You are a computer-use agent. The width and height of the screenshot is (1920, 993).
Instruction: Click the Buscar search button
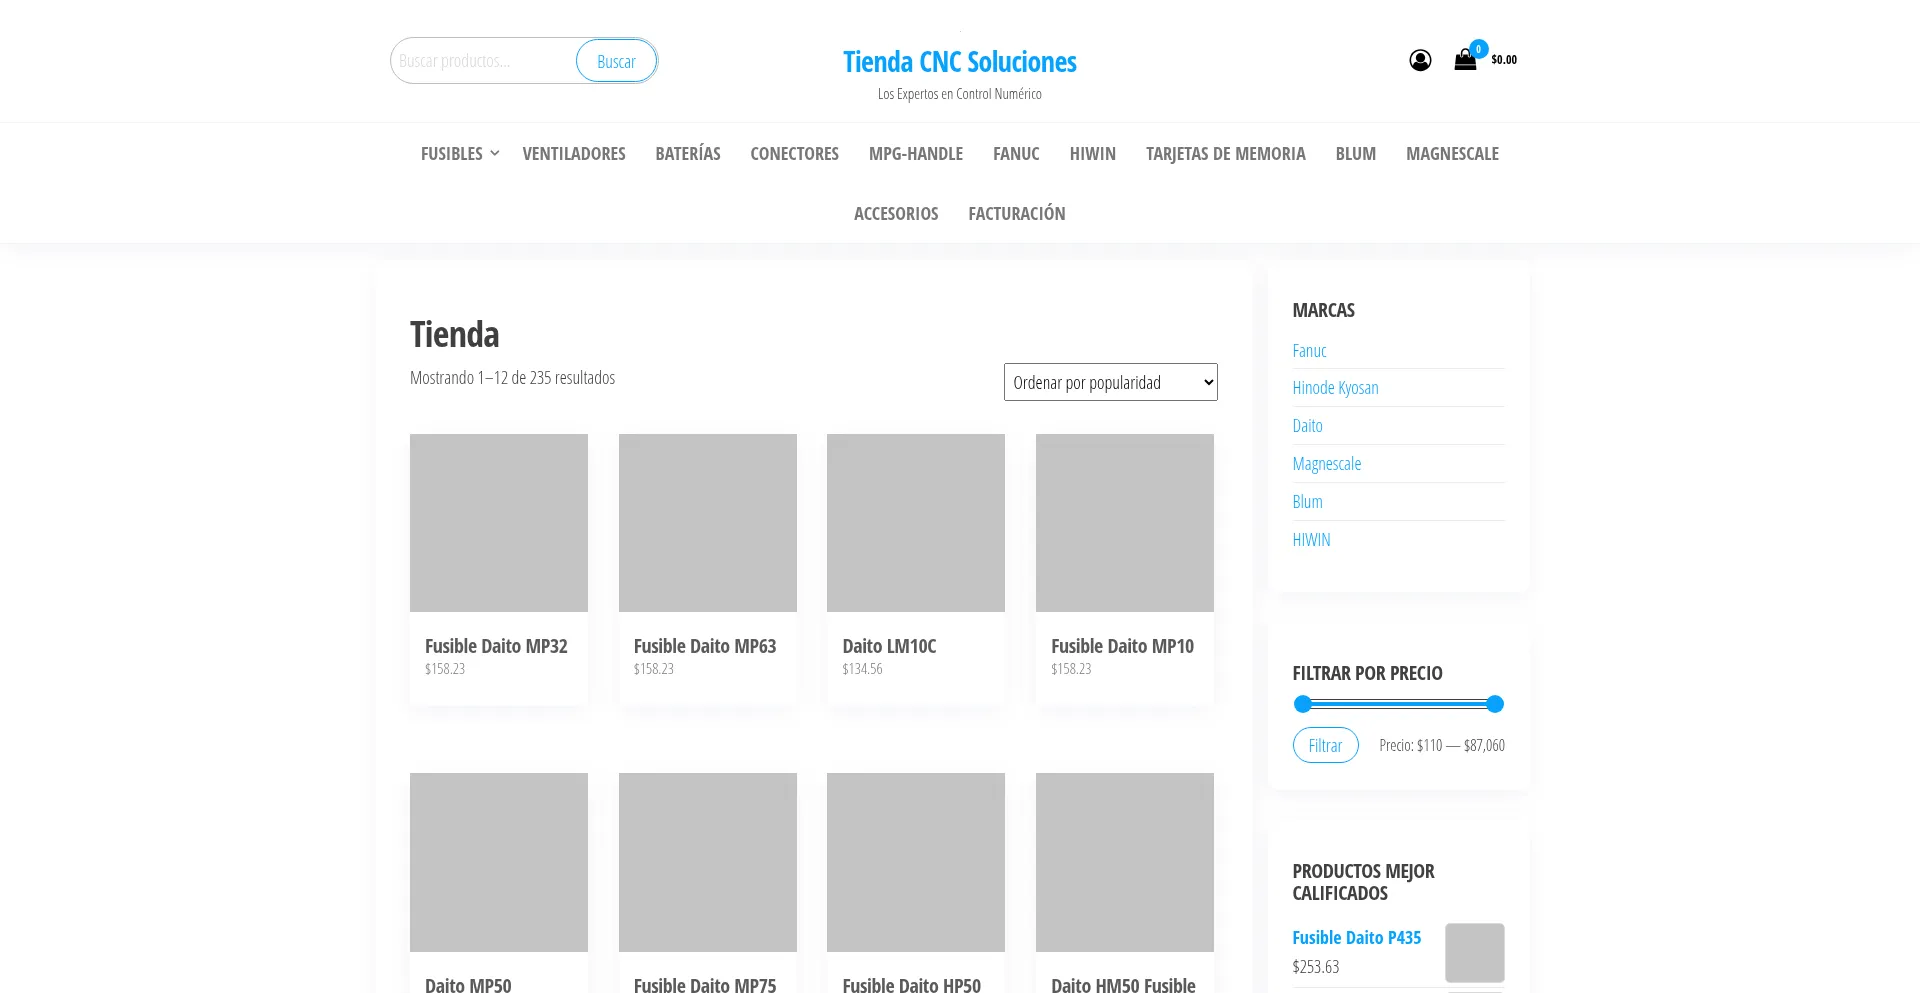tap(616, 61)
